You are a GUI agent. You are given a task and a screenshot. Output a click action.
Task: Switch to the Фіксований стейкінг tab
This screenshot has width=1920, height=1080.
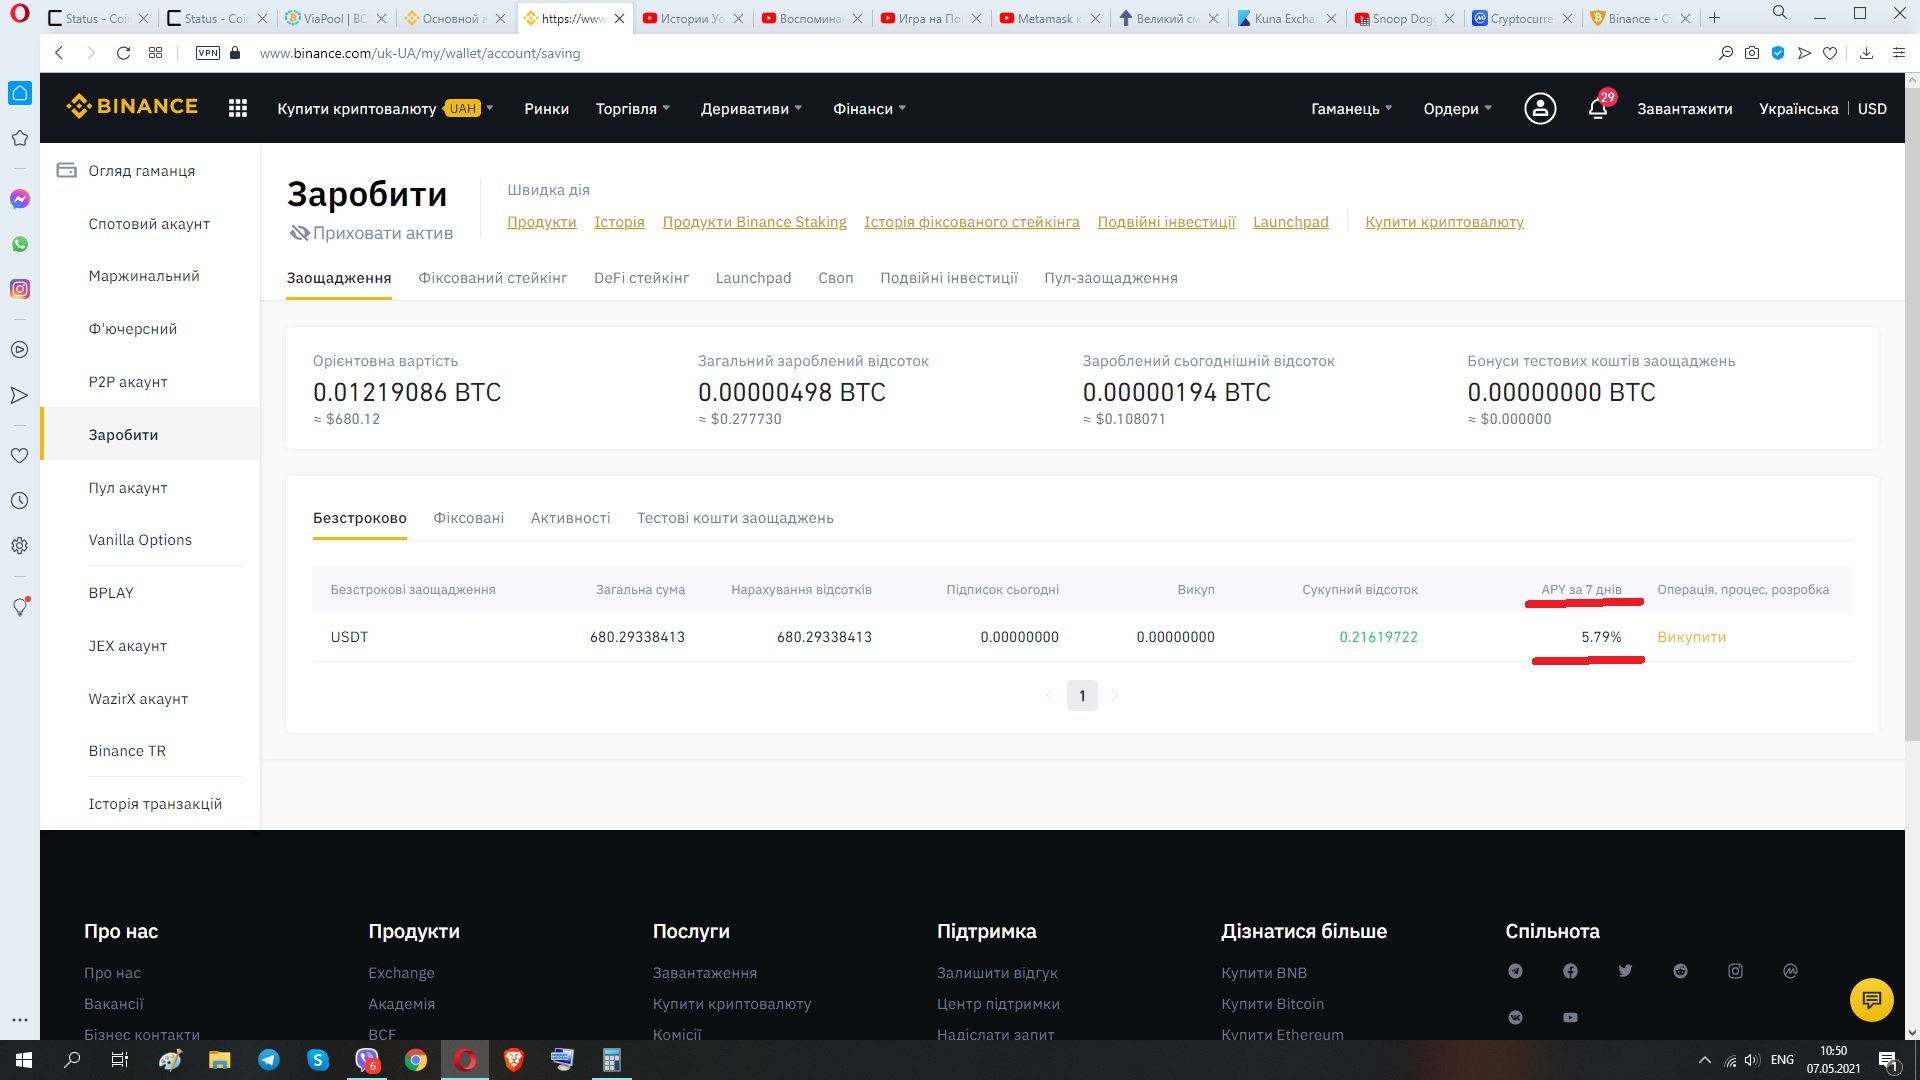point(492,278)
